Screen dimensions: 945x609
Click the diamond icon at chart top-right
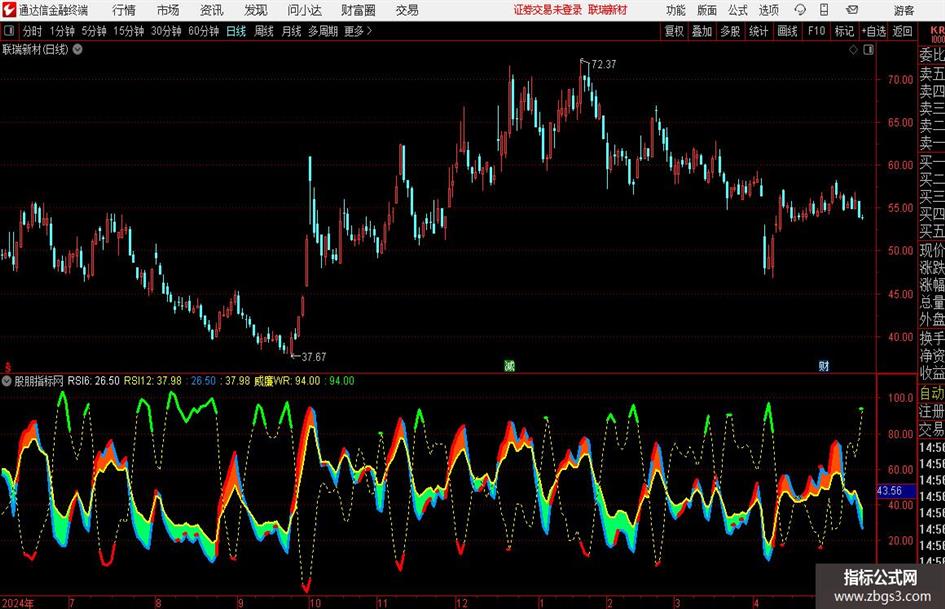(853, 50)
